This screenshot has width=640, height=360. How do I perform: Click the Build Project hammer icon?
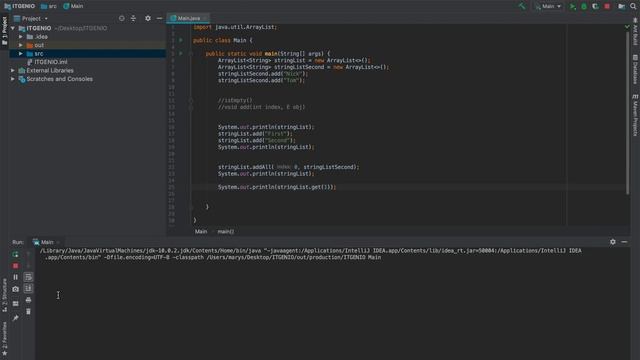point(522,6)
